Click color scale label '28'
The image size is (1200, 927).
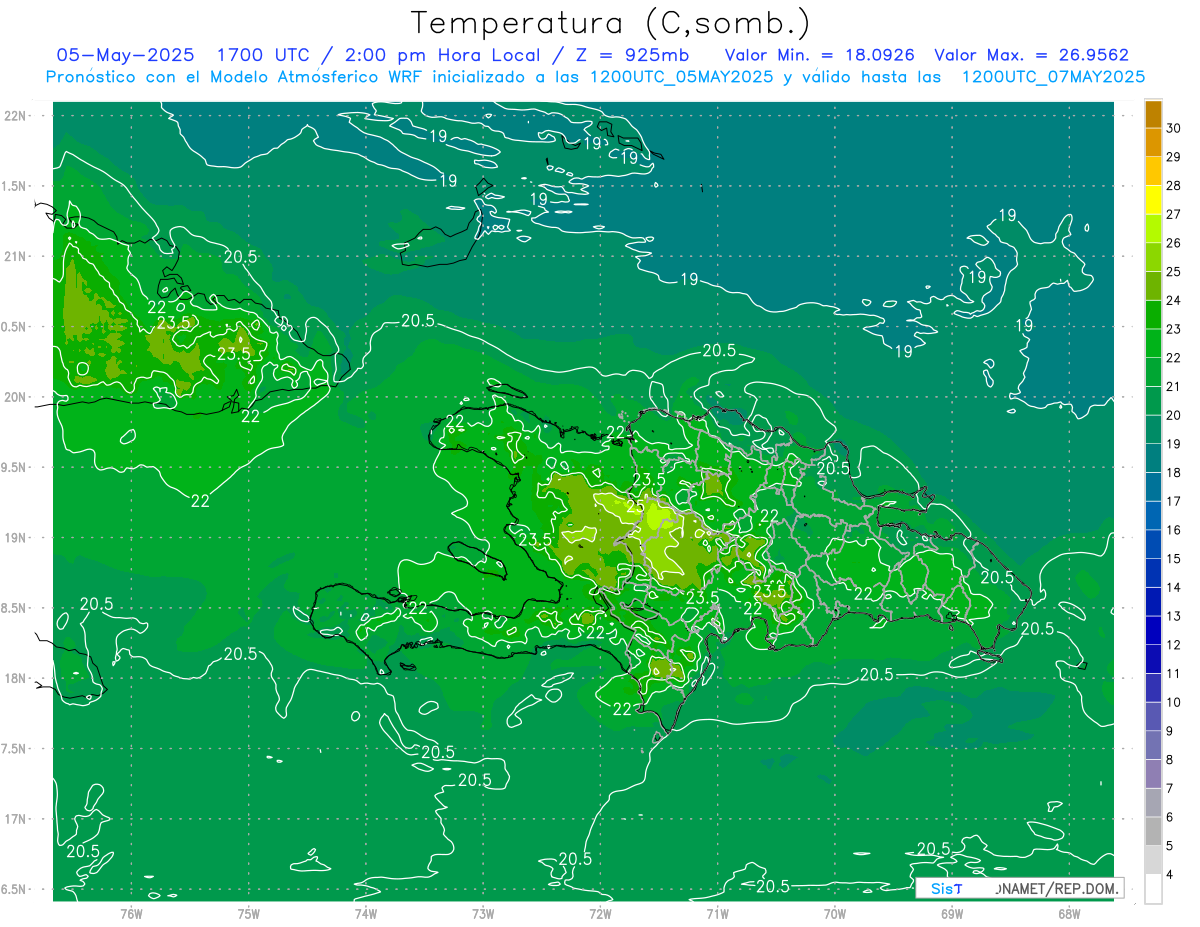pyautogui.click(x=1174, y=186)
